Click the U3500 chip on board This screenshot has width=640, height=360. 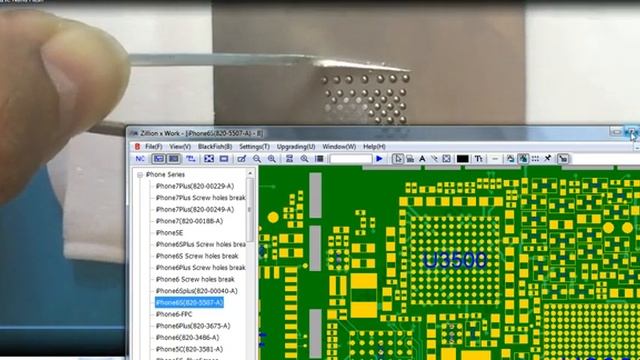point(455,260)
